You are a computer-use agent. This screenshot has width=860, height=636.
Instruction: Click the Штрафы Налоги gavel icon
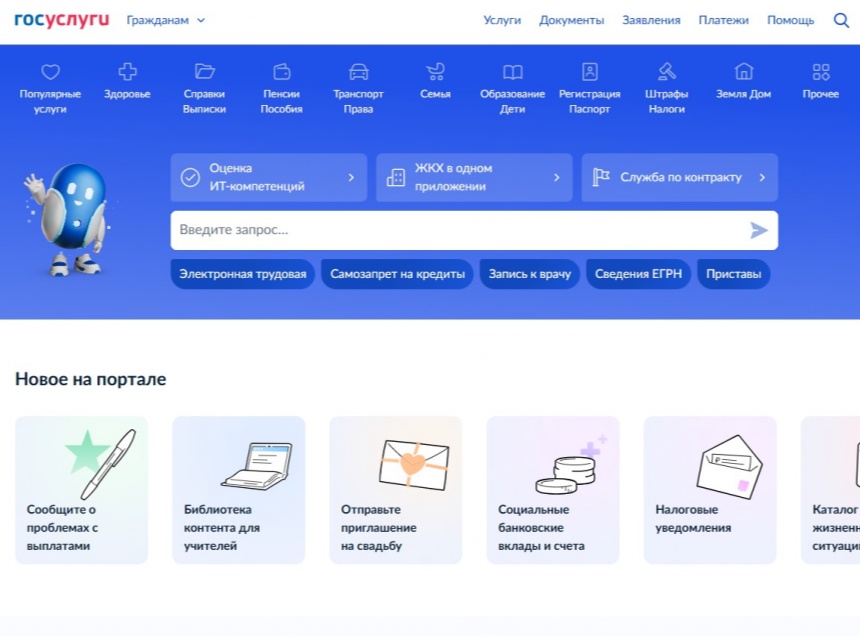pyautogui.click(x=666, y=72)
